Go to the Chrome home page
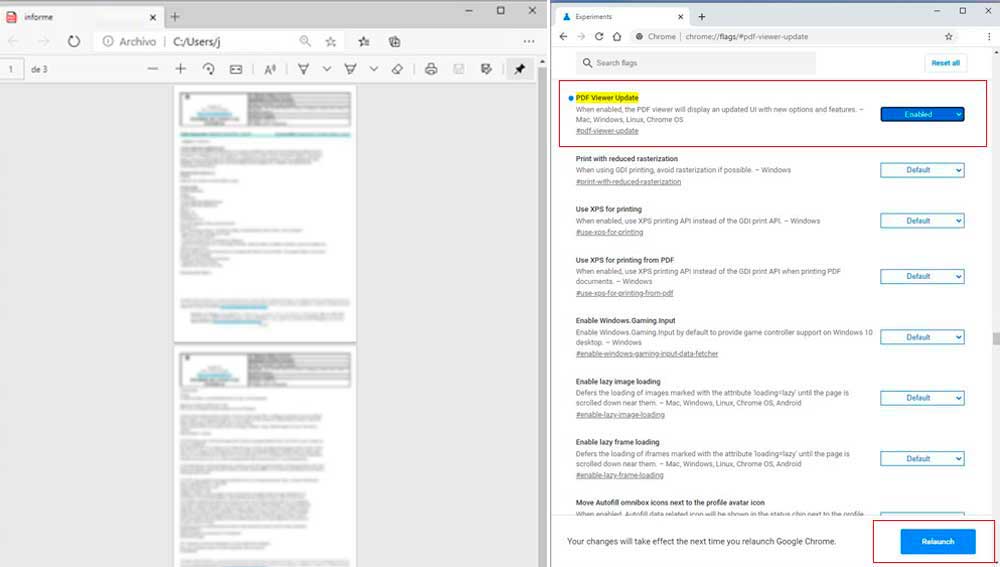 coord(617,36)
